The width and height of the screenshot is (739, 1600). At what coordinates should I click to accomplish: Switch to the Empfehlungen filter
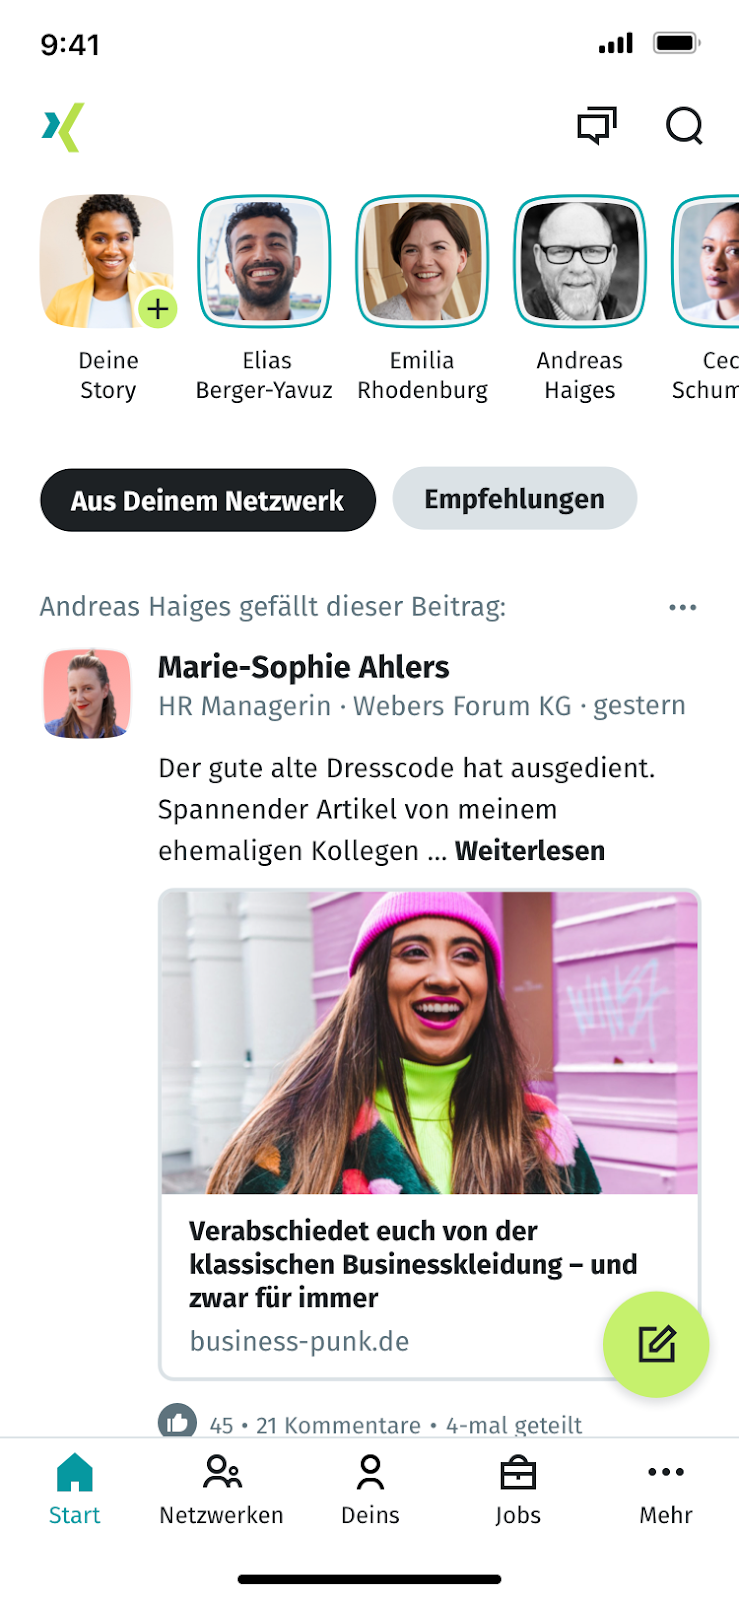click(x=514, y=499)
